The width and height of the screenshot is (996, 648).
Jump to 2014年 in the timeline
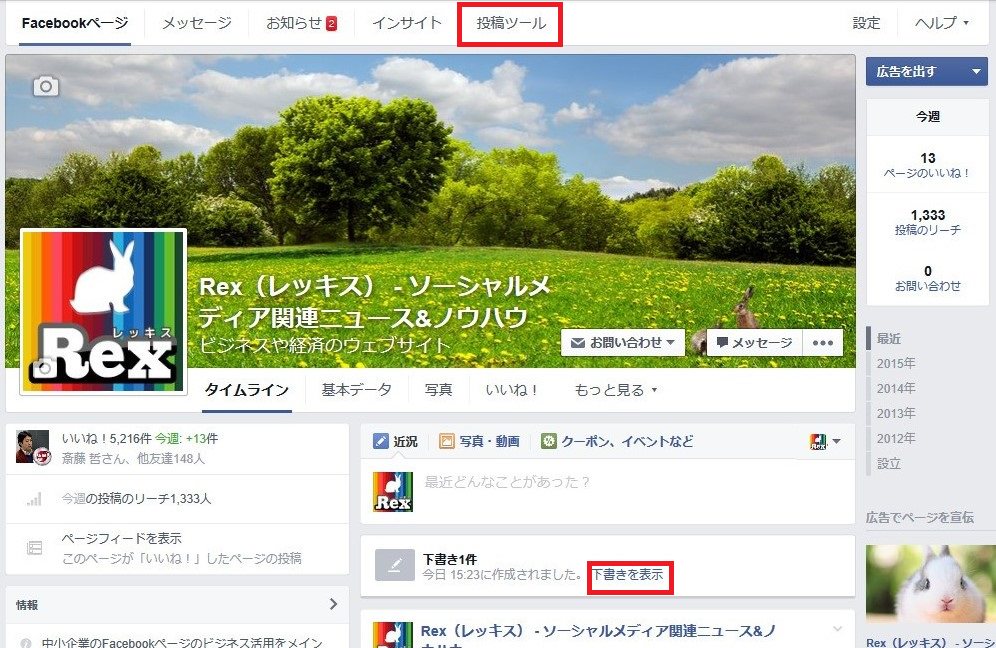tap(896, 388)
